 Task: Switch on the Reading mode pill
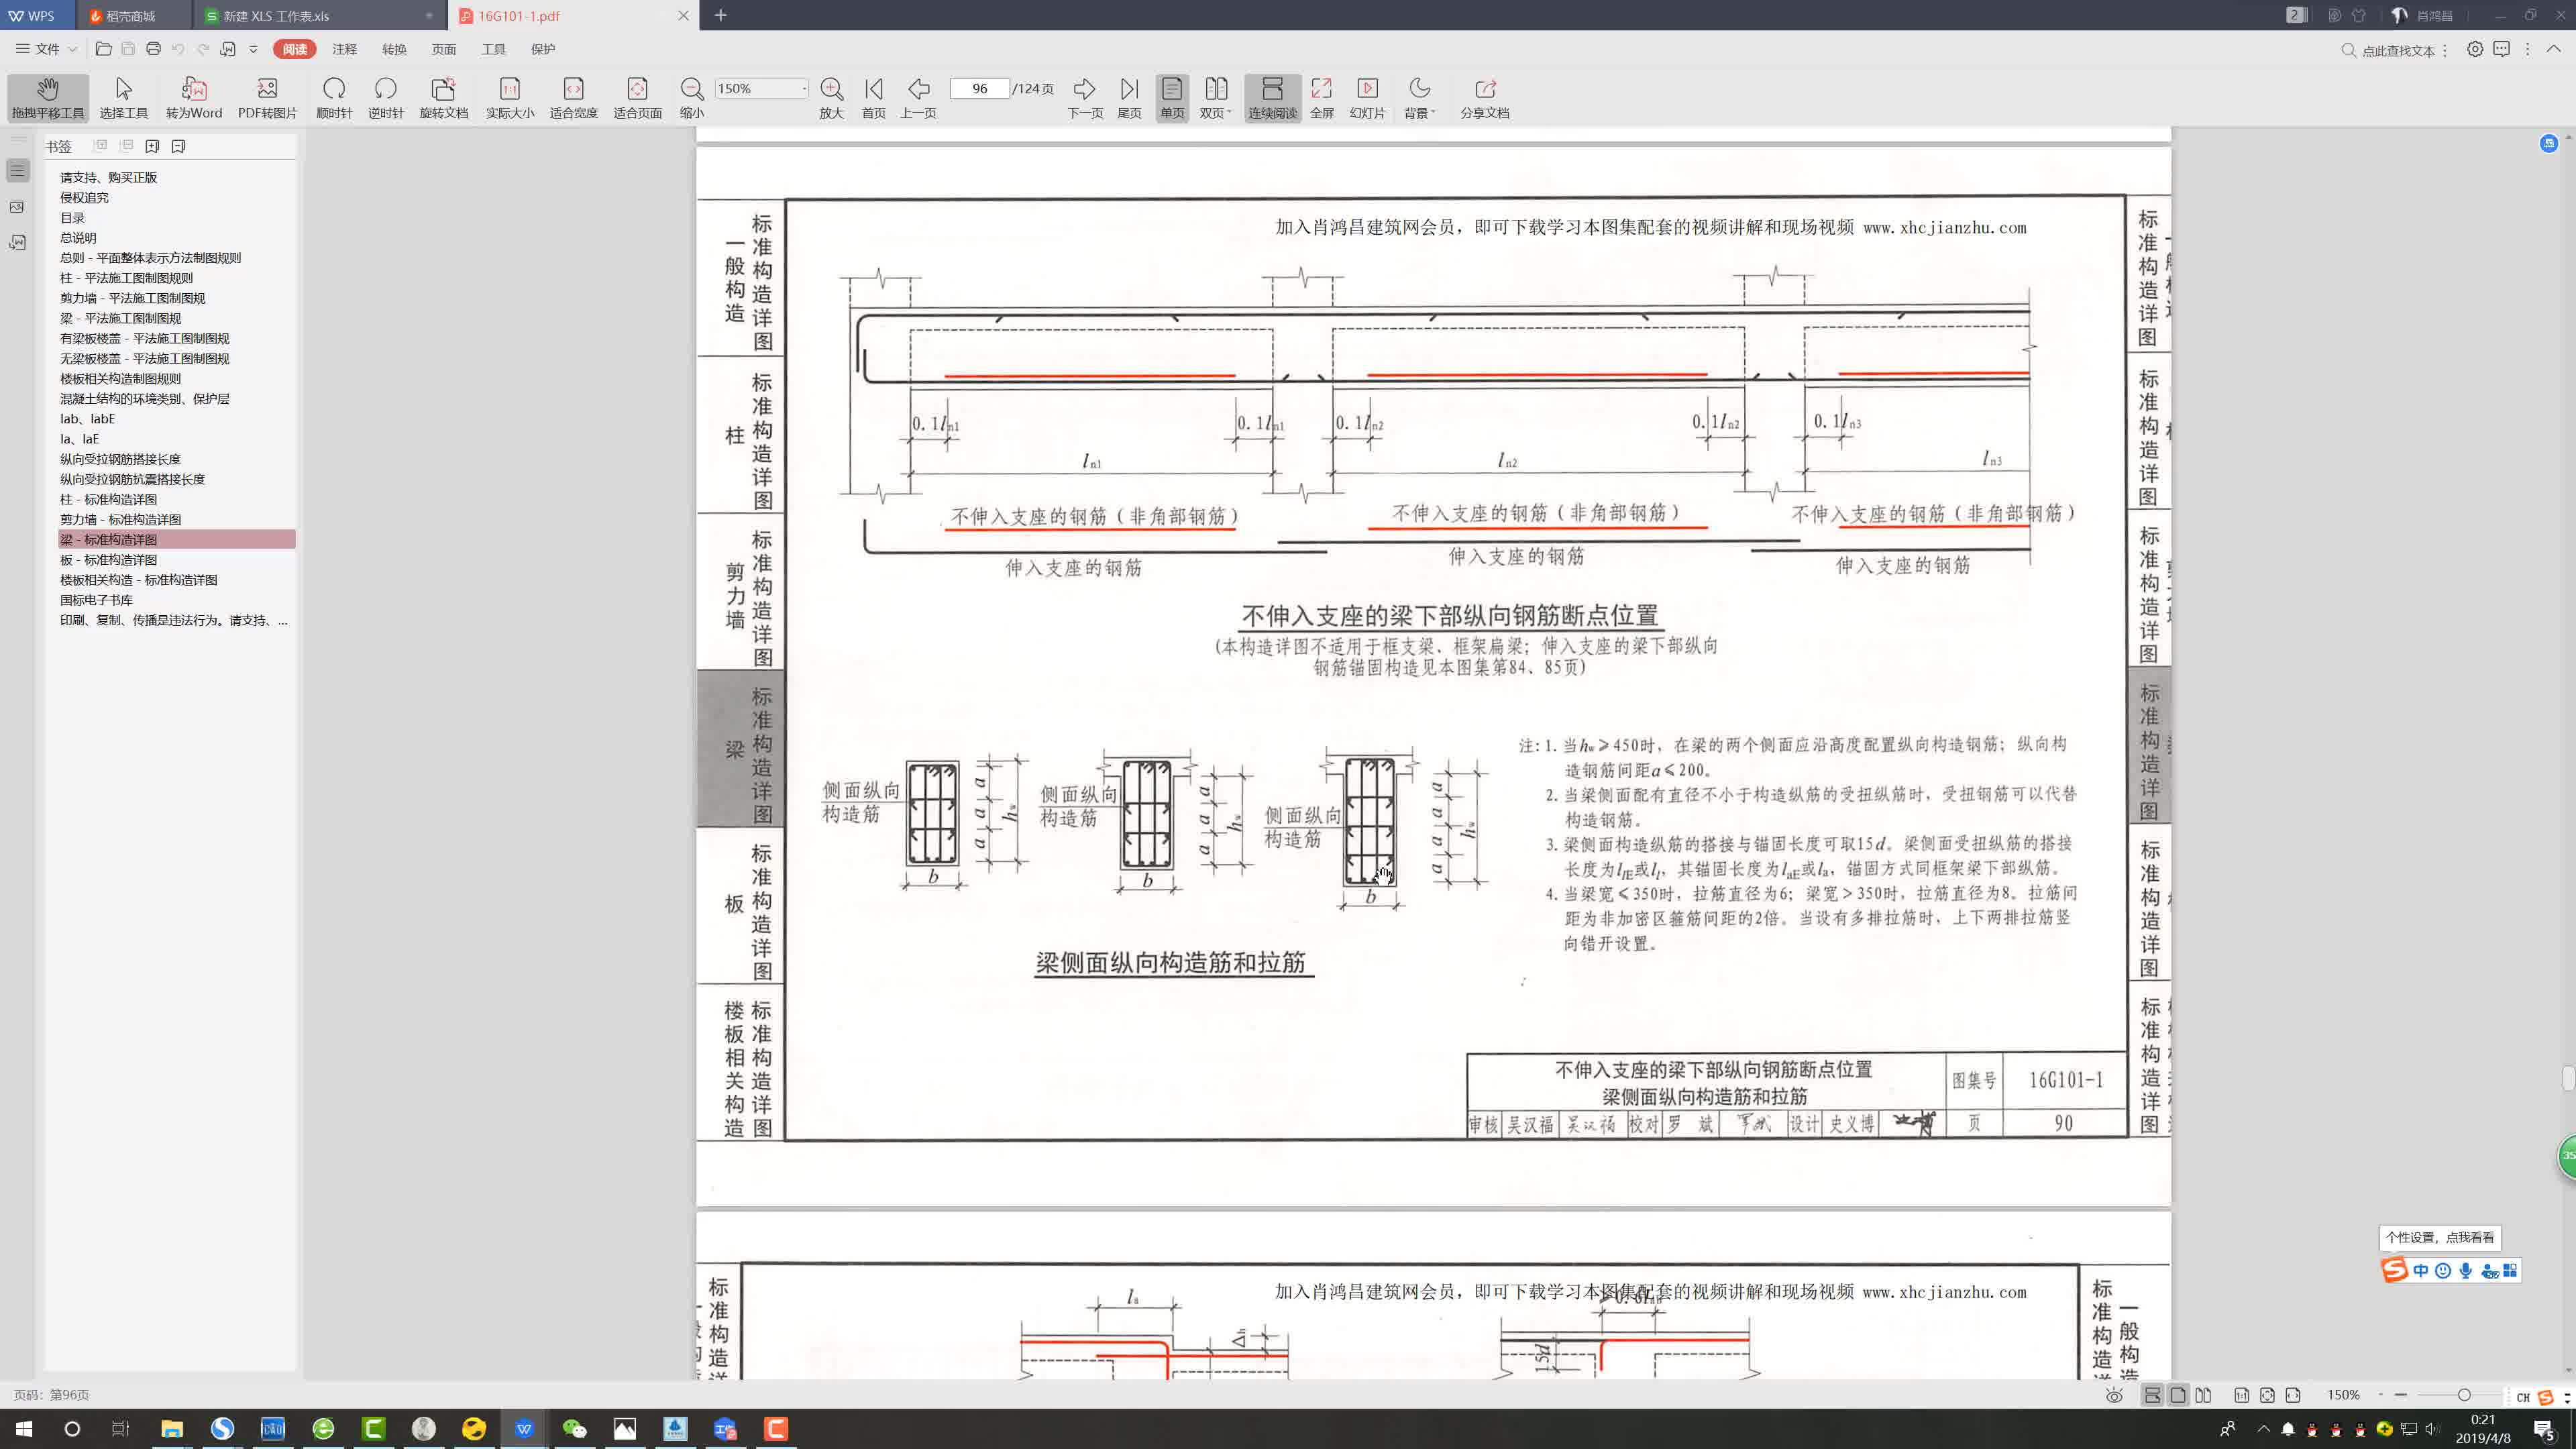(294, 49)
